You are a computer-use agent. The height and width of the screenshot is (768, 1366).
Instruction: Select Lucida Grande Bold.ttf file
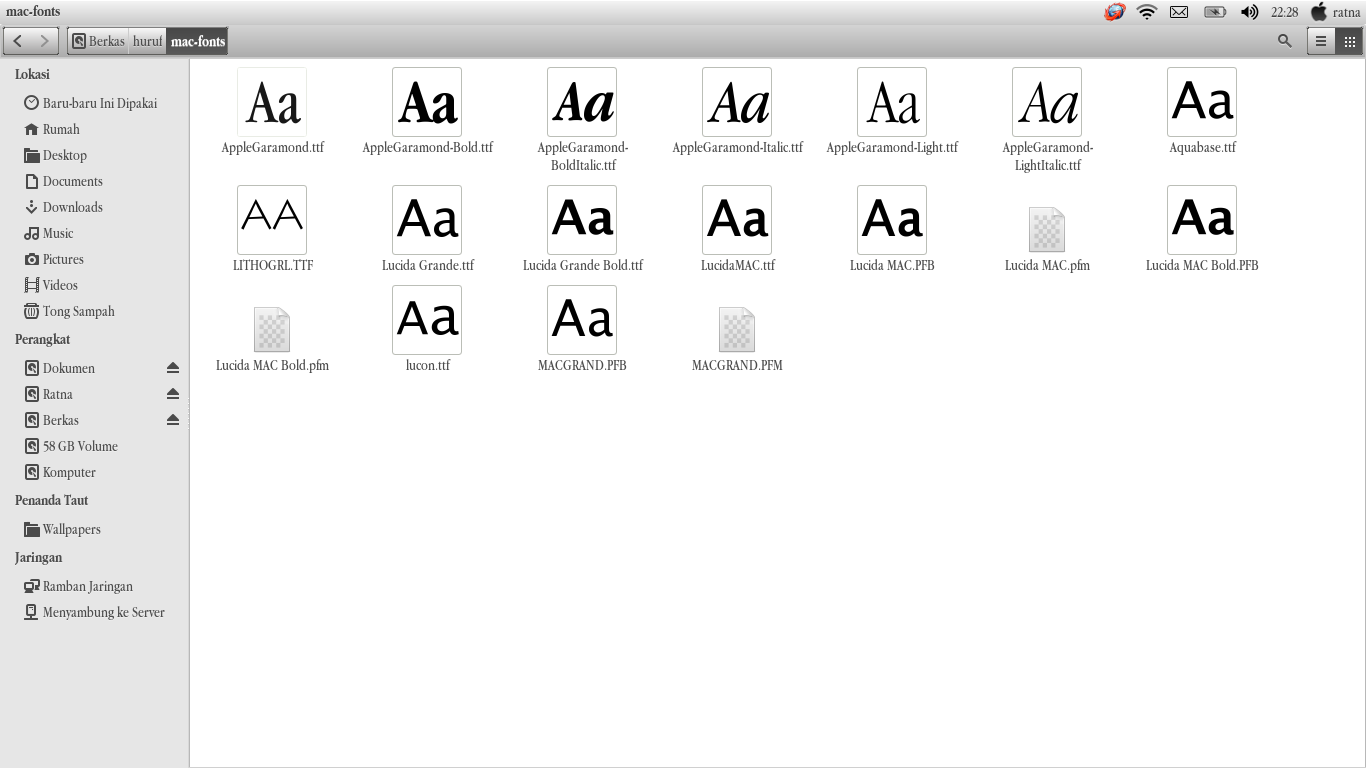click(x=582, y=229)
